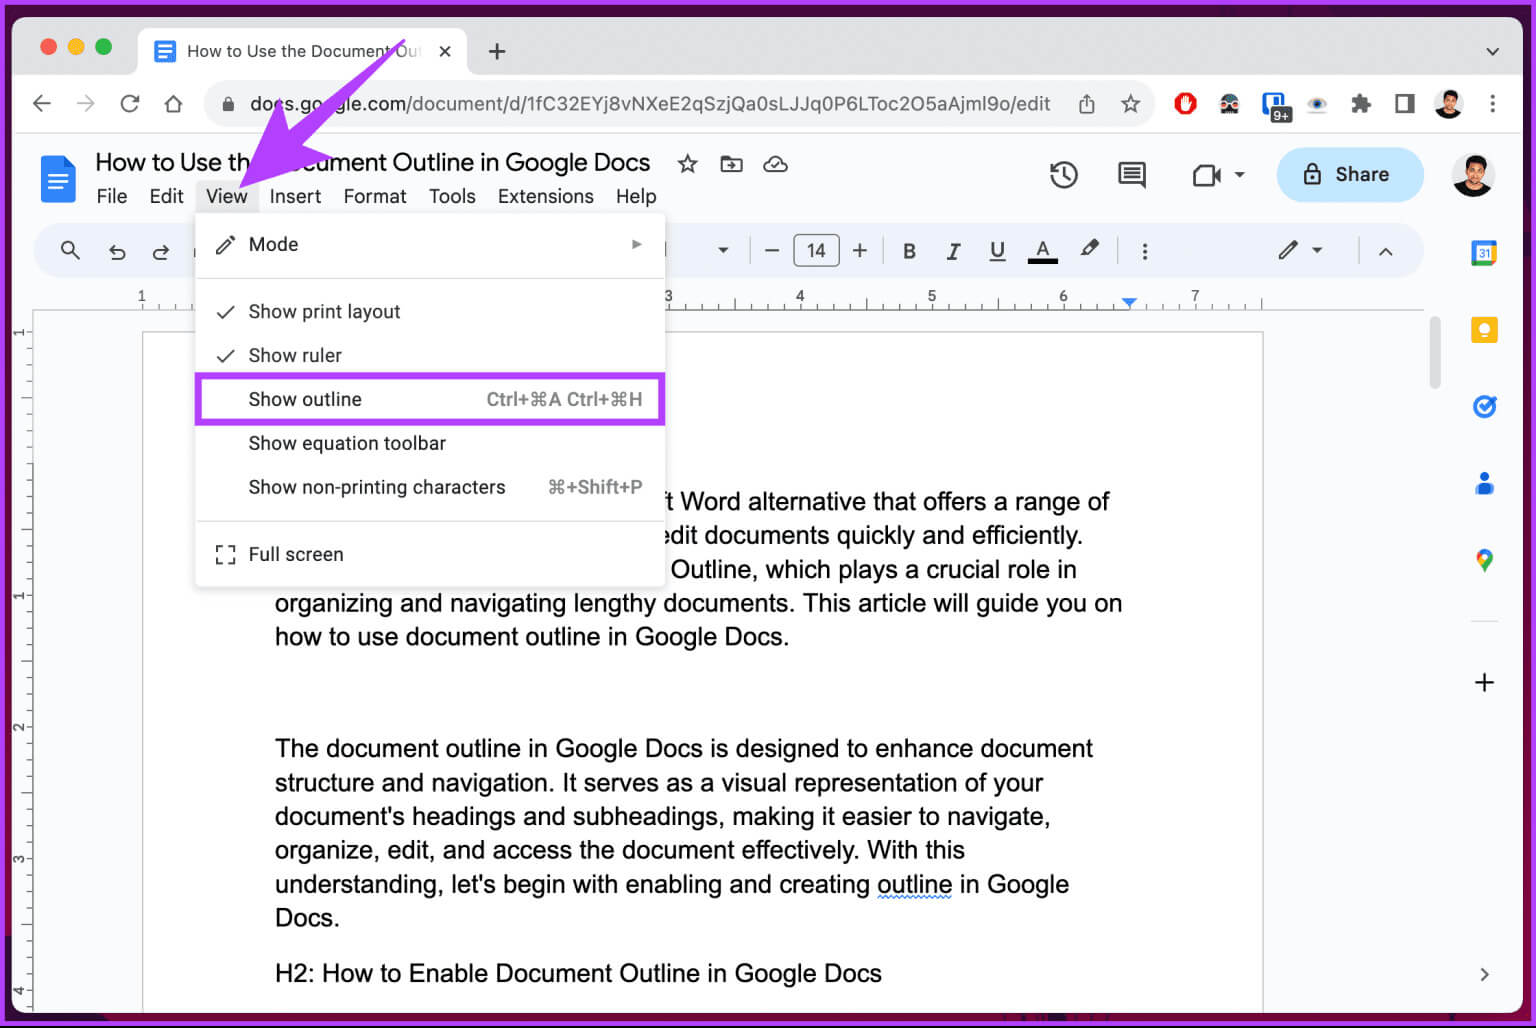Open the editing mode pencil dropdown
The height and width of the screenshot is (1028, 1536).
pos(1300,250)
